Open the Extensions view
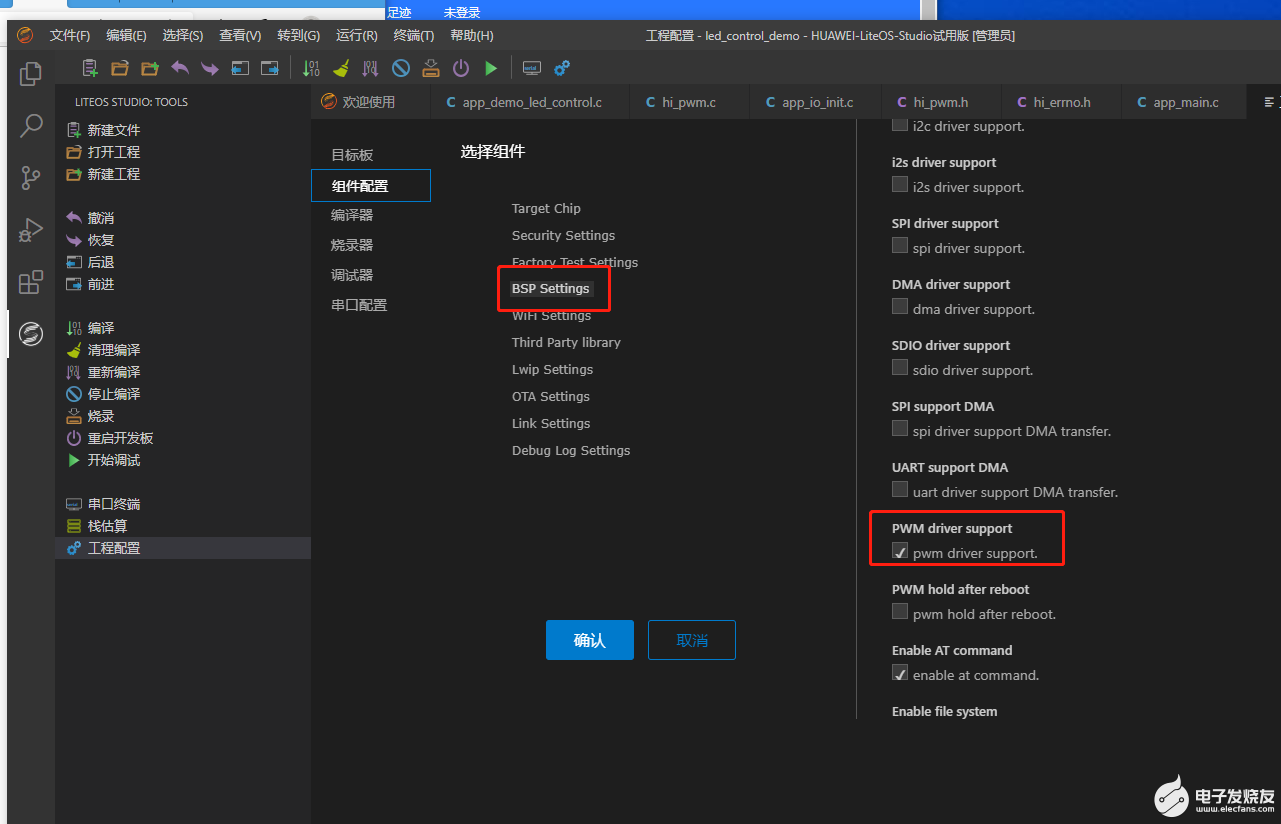 pyautogui.click(x=31, y=282)
